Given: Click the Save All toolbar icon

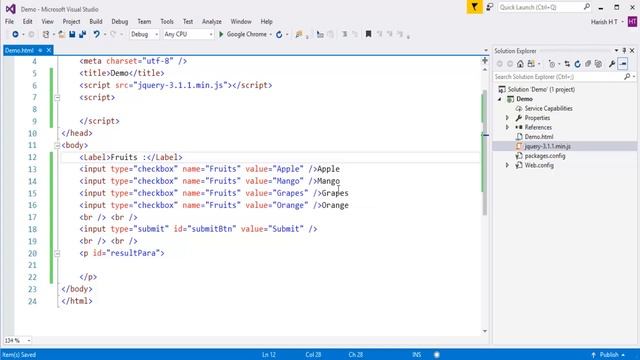Looking at the screenshot, I should click(x=82, y=35).
